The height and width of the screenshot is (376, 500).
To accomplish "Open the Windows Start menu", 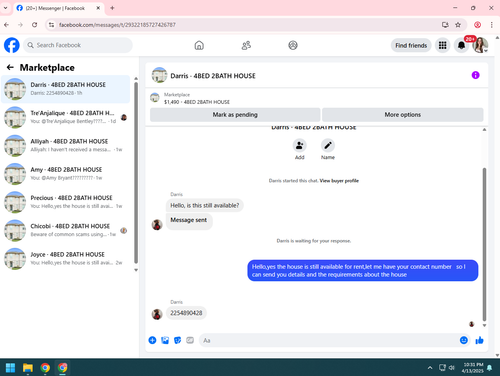I will point(10,368).
